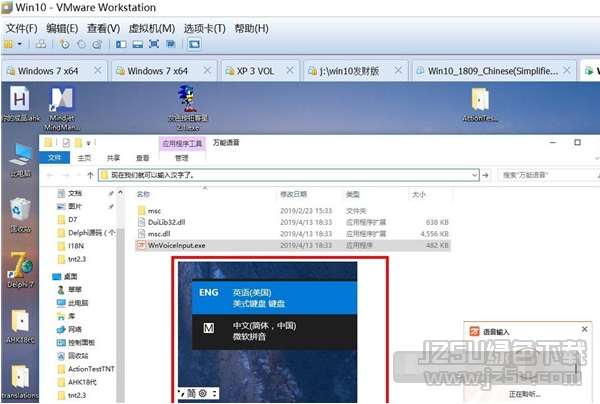Select the 回收站 desktop icon
Screen dimensions: 600x404
coord(21,215)
